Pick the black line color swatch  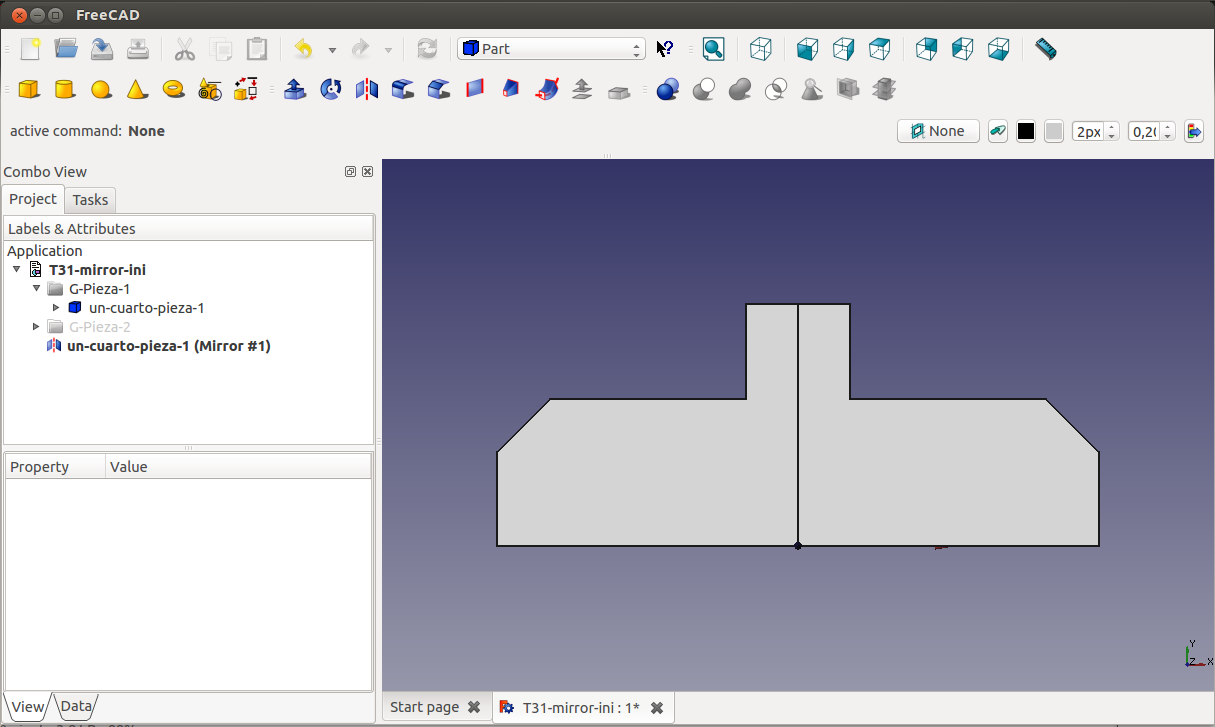(x=1026, y=131)
